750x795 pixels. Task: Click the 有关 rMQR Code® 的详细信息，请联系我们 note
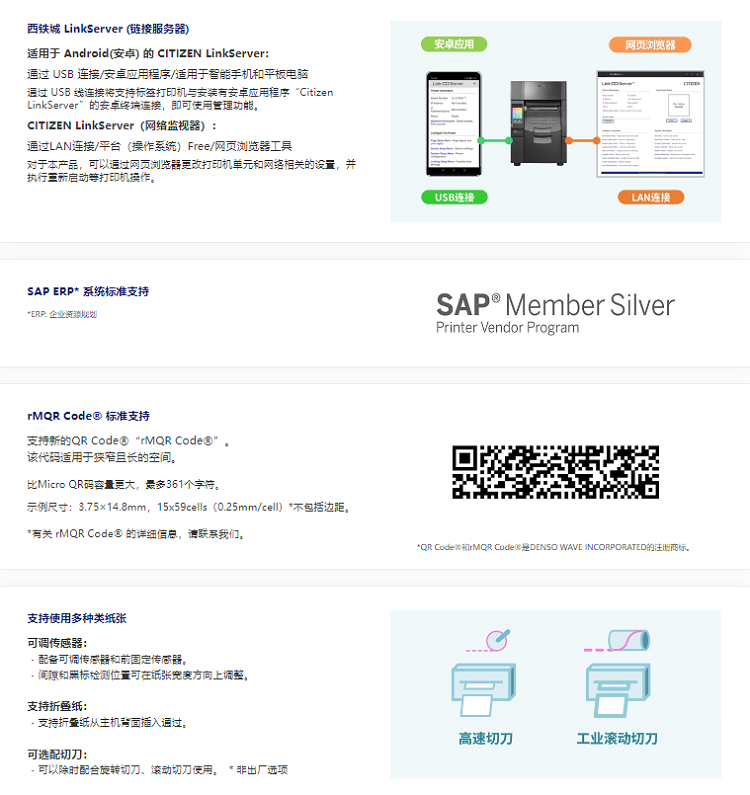136,534
